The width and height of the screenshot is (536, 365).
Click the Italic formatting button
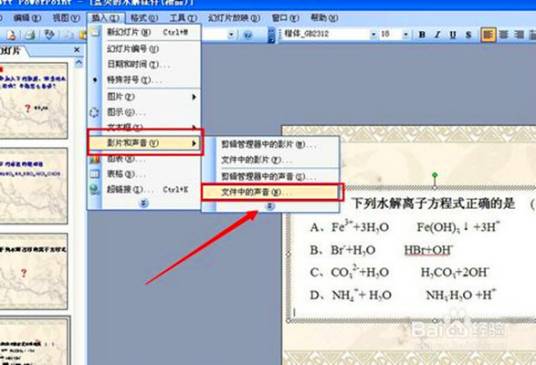(x=437, y=35)
